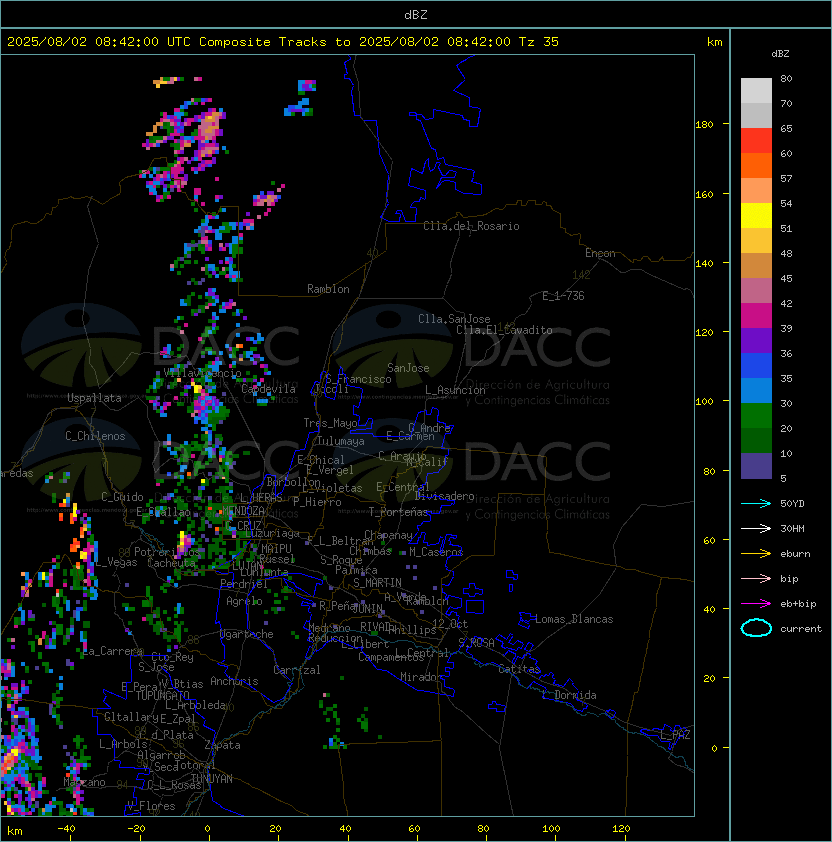The image size is (832, 842).
Task: Click the 120 km tick on horizontal axis
Action: [621, 829]
